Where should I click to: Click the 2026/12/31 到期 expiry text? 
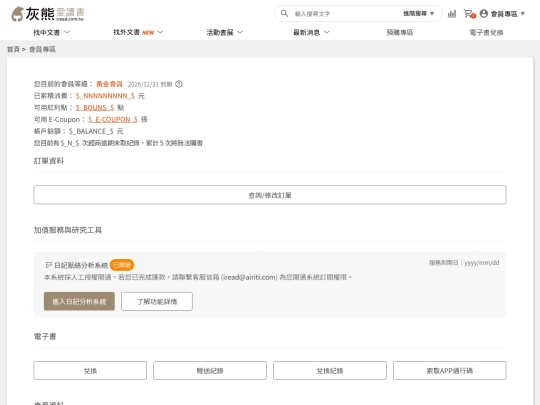[150, 84]
